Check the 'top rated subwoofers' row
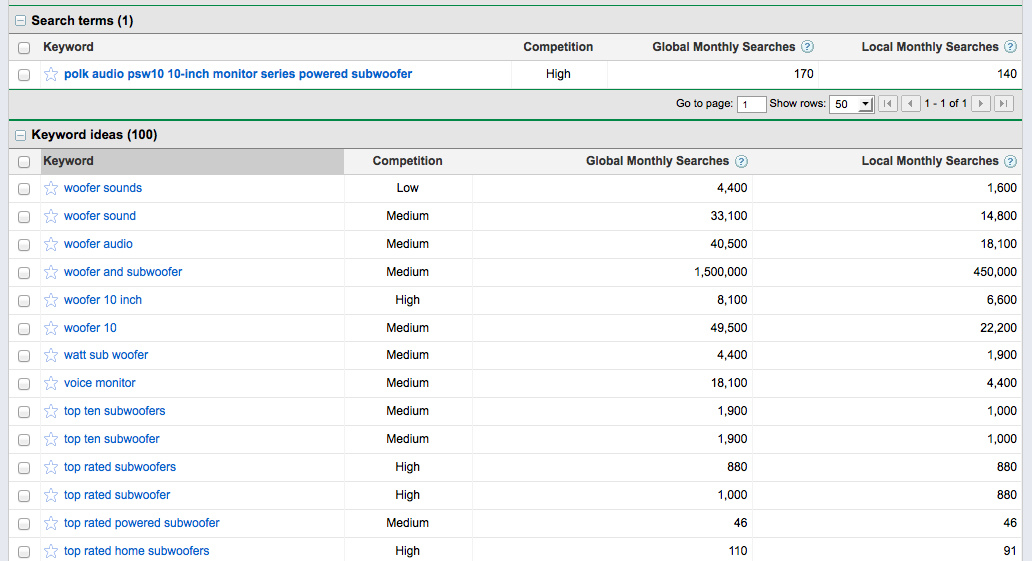Screen dimensions: 1032x561 click(24, 468)
